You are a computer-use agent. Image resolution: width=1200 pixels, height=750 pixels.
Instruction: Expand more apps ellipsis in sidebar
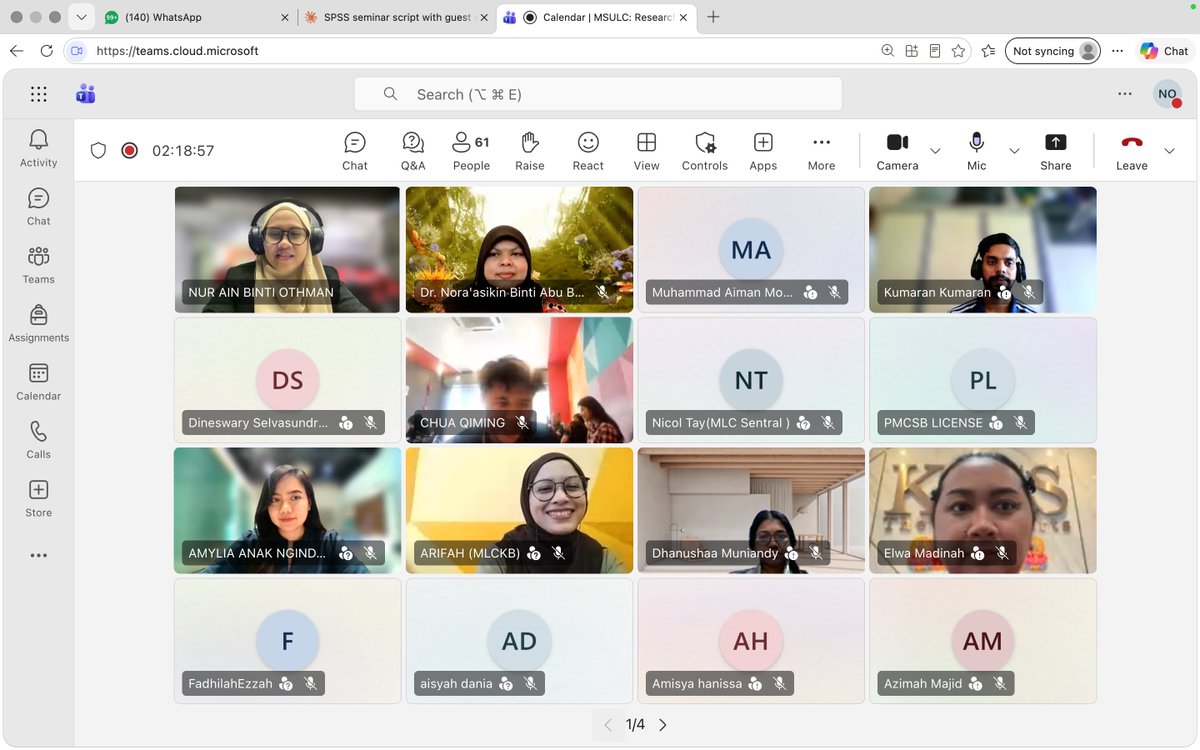[39, 556]
